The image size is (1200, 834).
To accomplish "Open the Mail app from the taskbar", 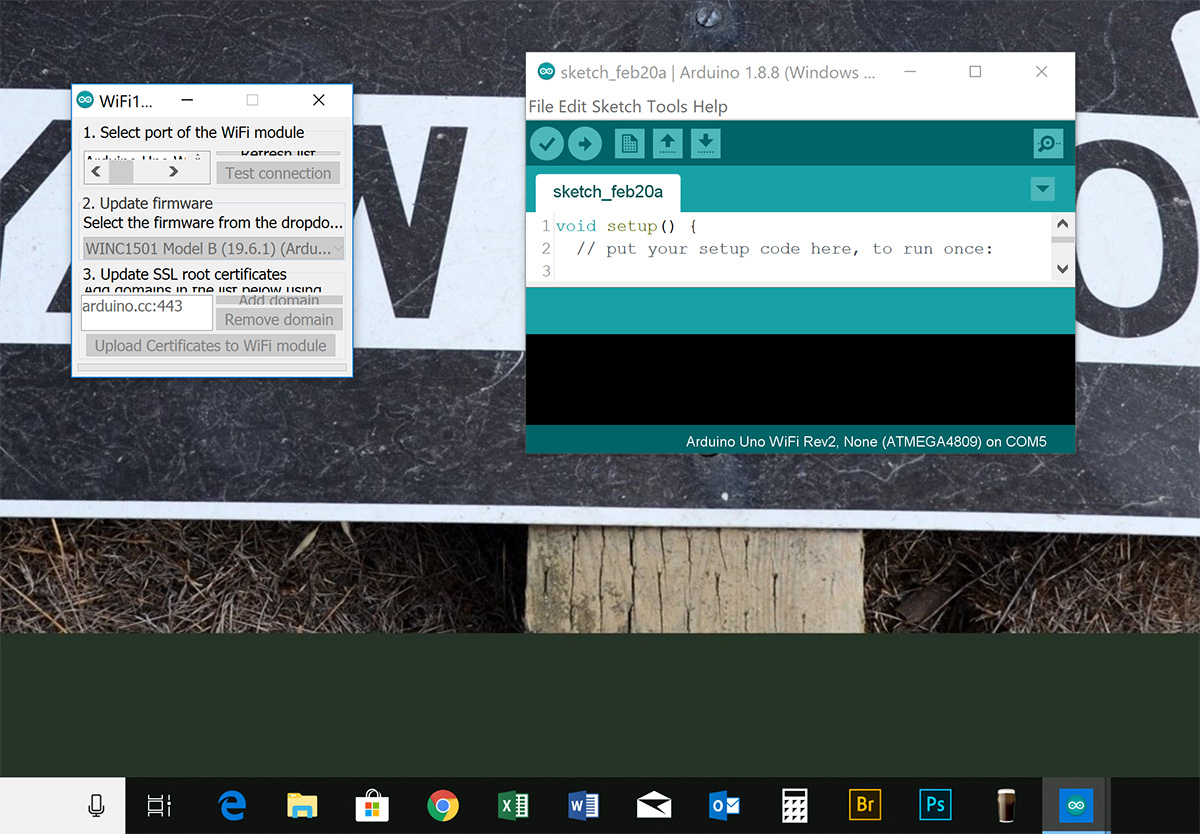I will [x=654, y=805].
